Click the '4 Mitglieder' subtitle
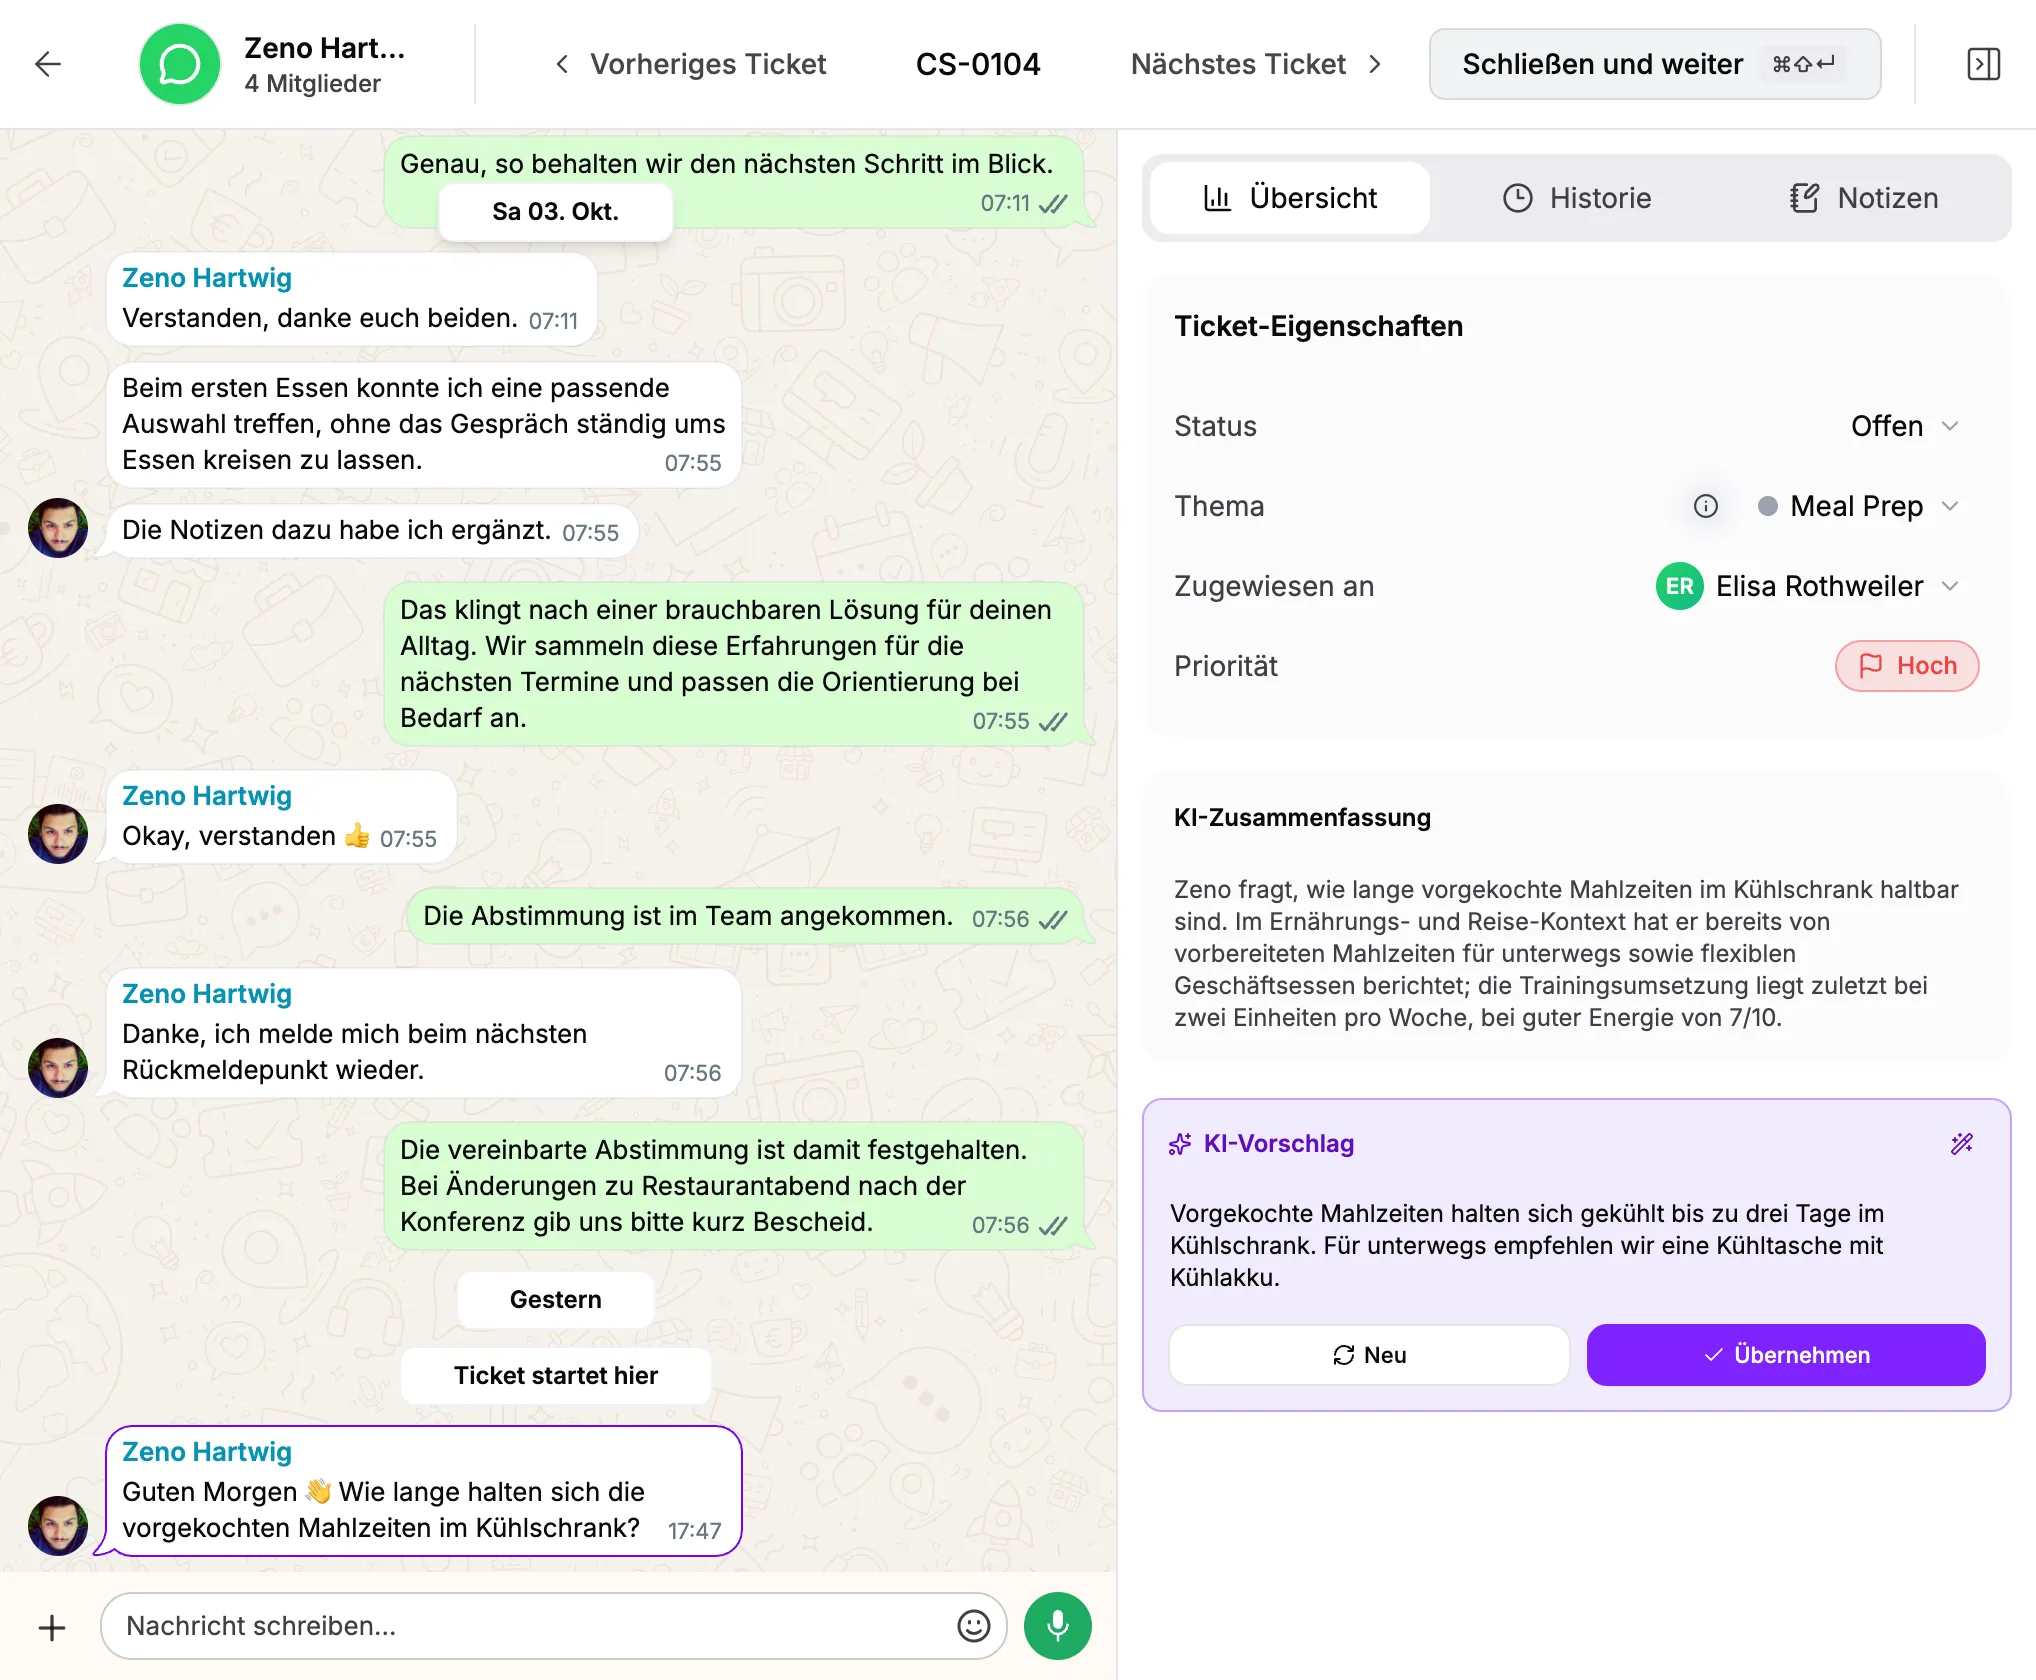The image size is (2036, 1680). (312, 84)
